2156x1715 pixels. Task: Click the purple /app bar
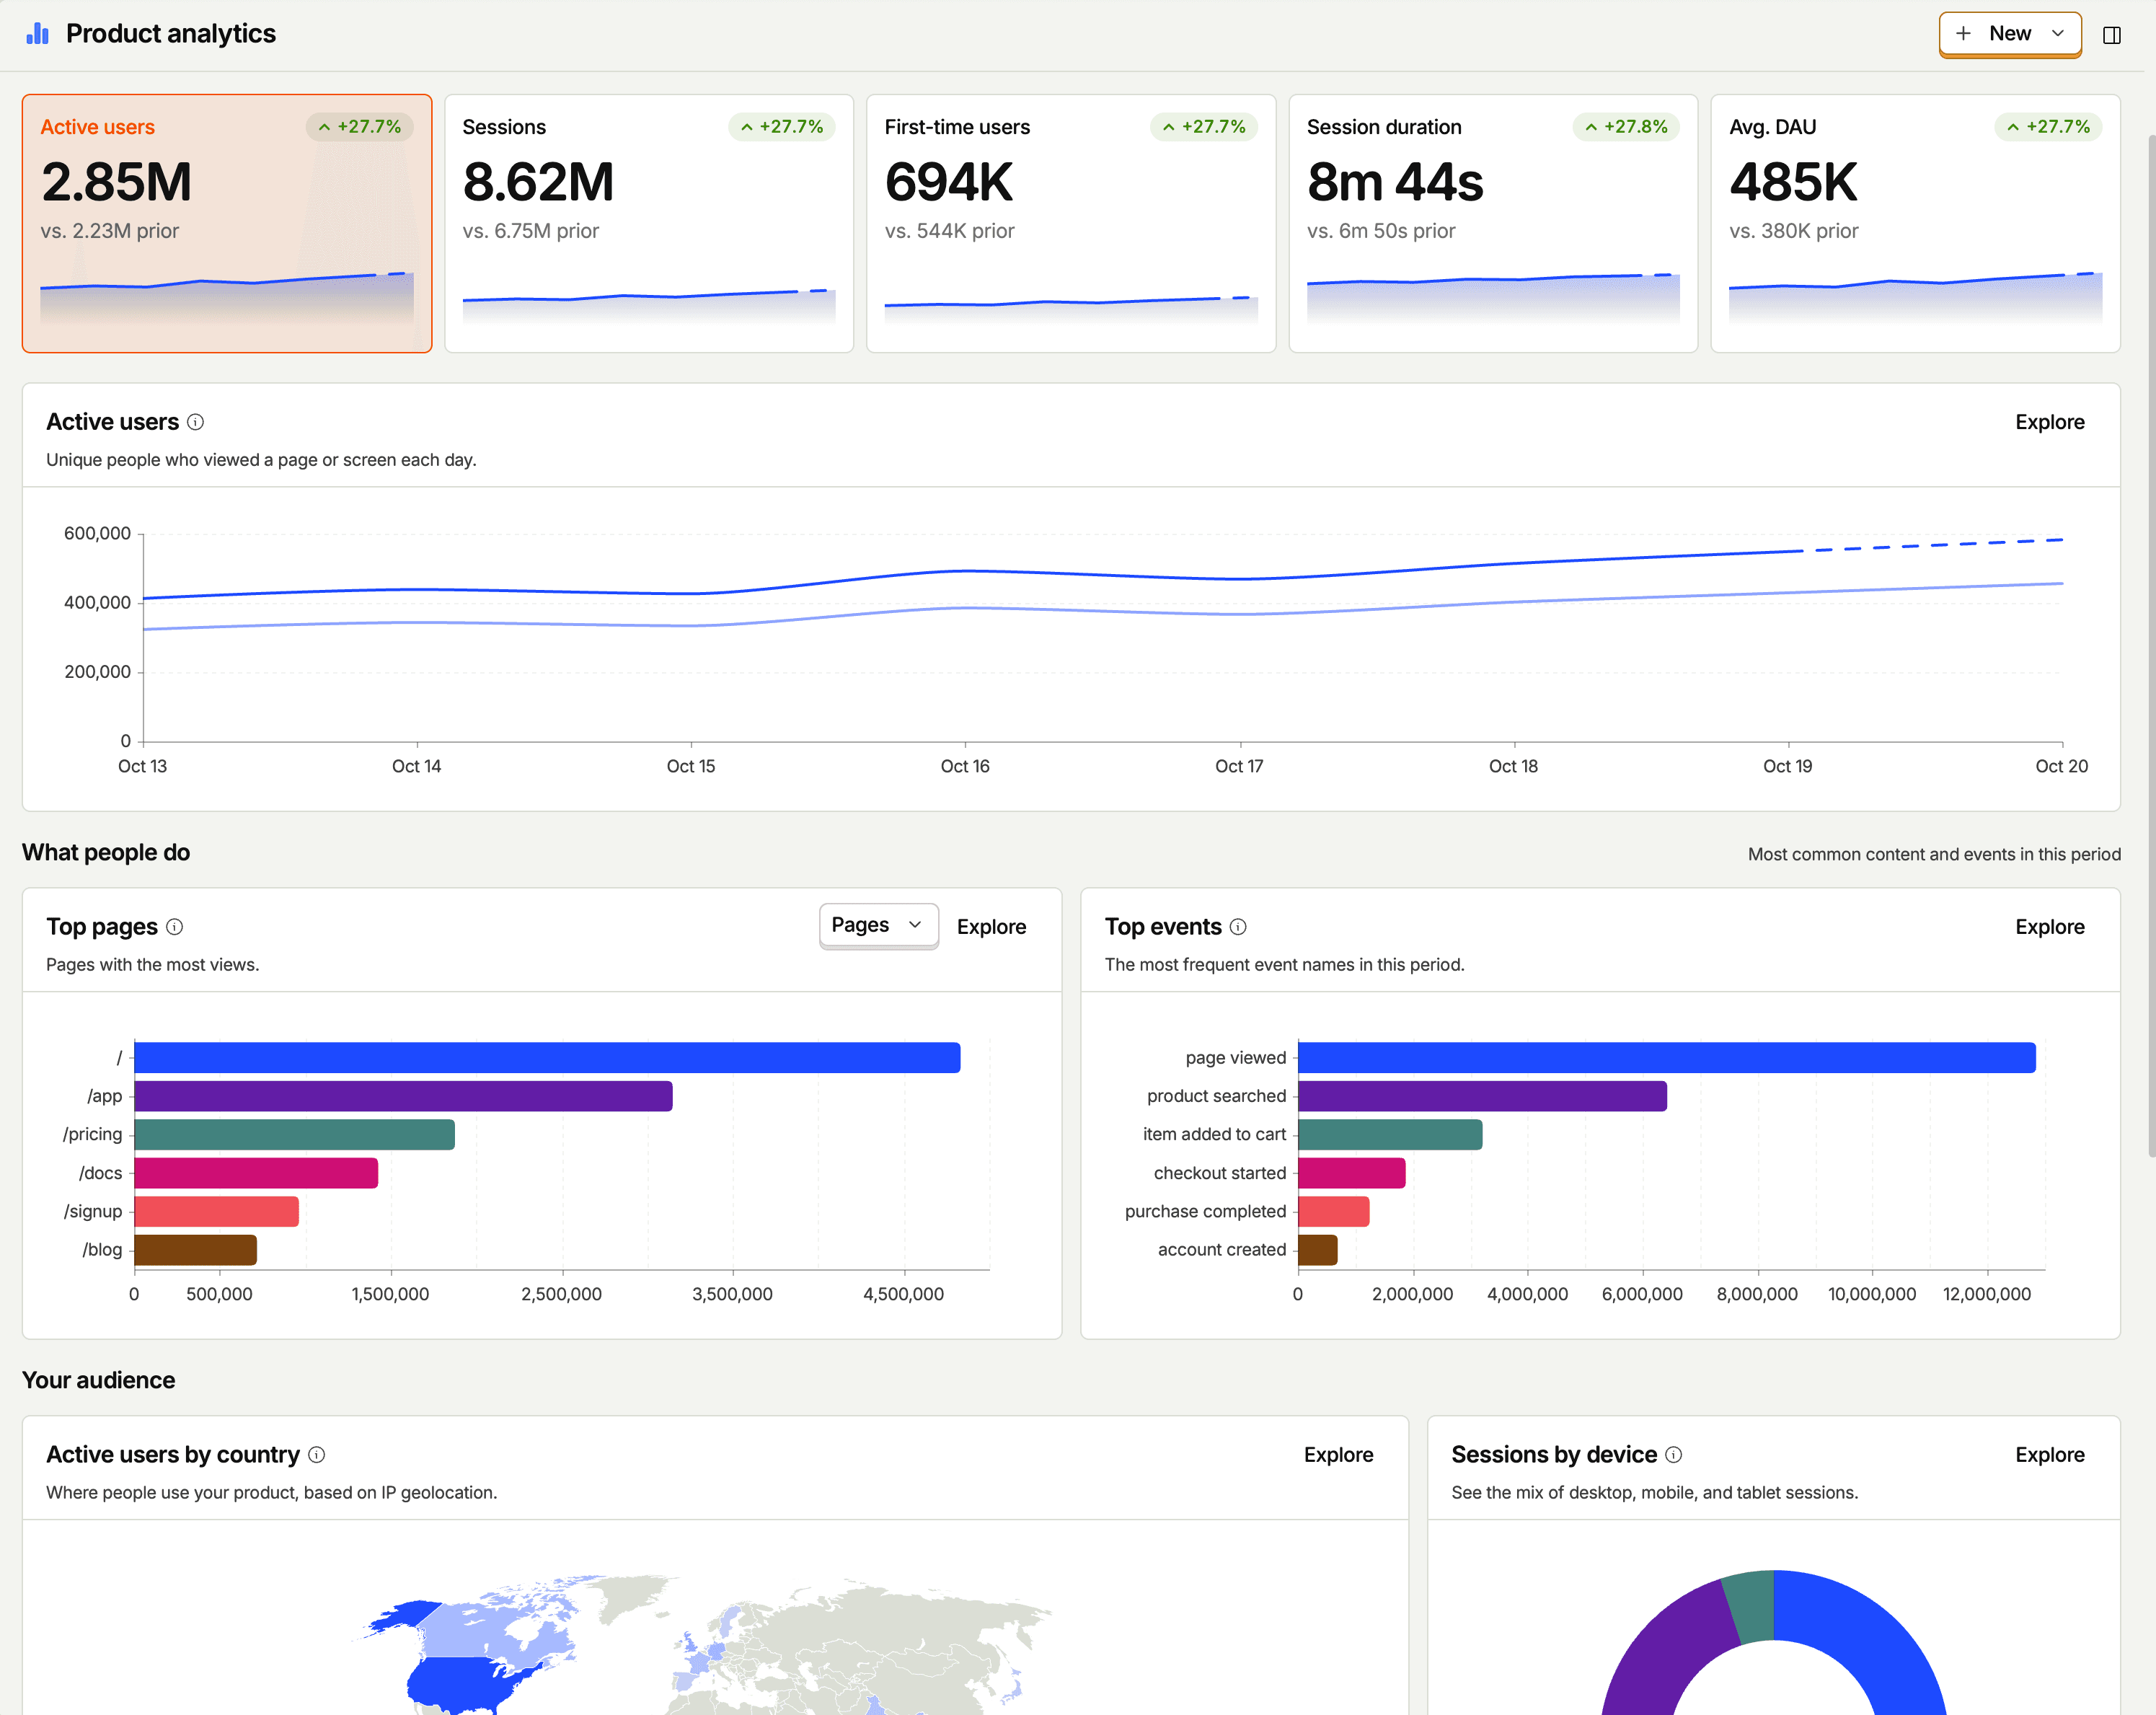[x=403, y=1096]
